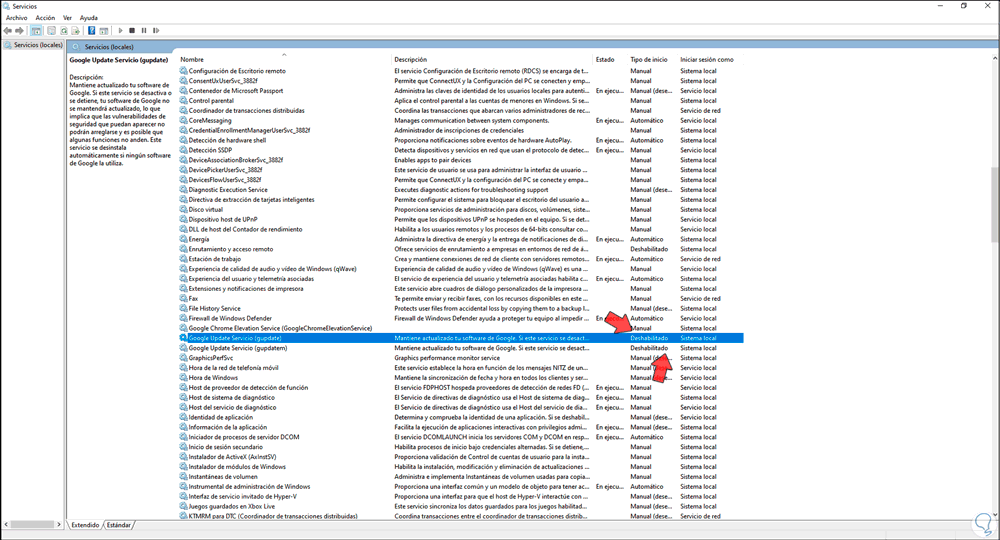The height and width of the screenshot is (540, 1000).
Task: Click the gear icon of GraphicsPerfSvc
Action: 184,358
